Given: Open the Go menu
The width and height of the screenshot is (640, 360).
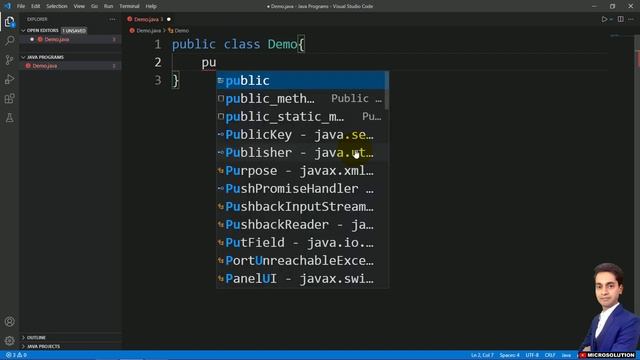Looking at the screenshot, I should (x=94, y=6).
